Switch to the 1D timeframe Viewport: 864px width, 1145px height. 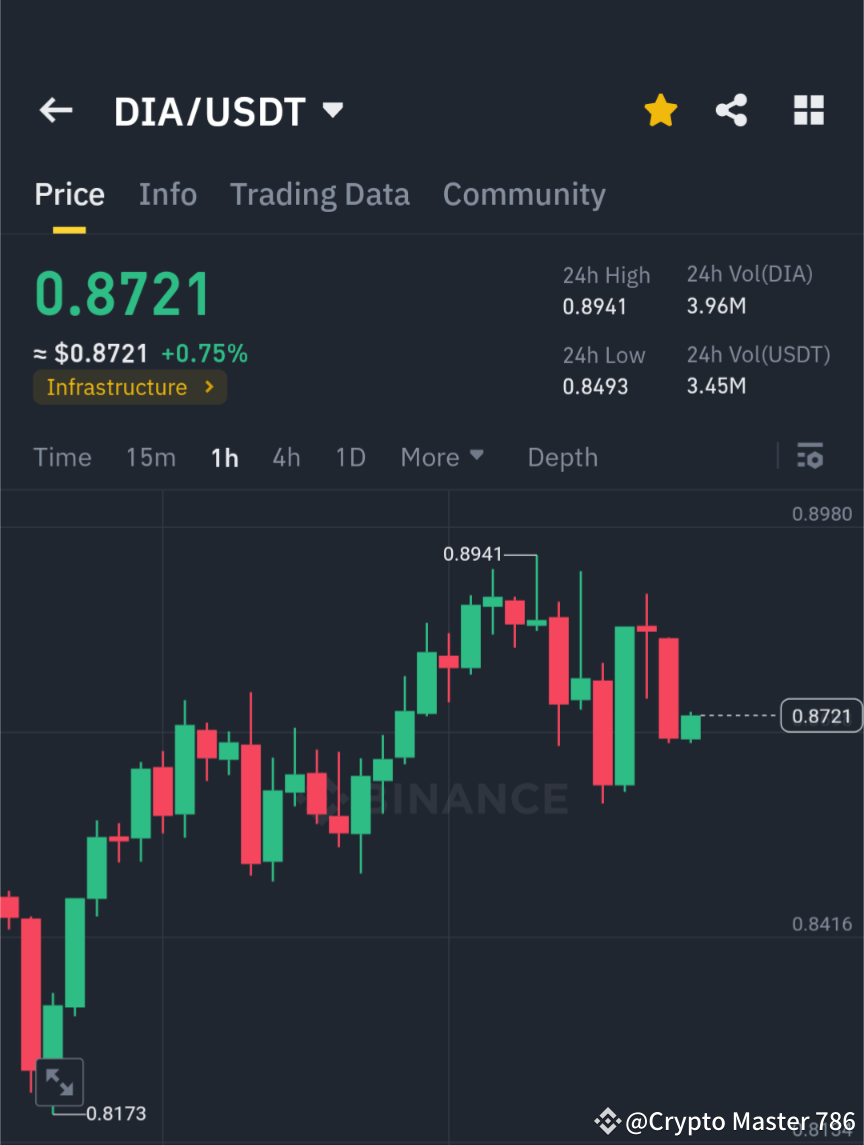pos(350,457)
